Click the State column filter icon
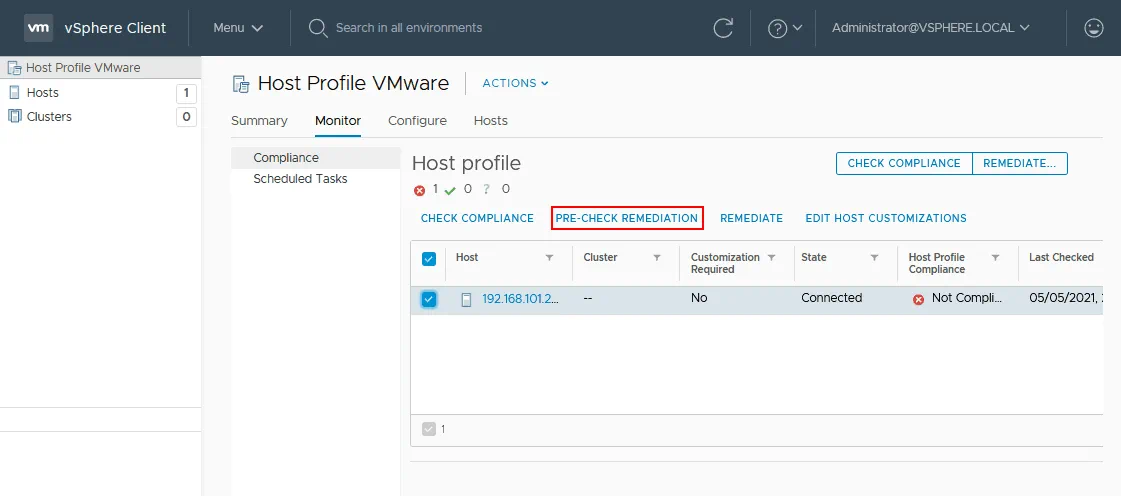Screen dimensions: 1121x496 (x=874, y=258)
